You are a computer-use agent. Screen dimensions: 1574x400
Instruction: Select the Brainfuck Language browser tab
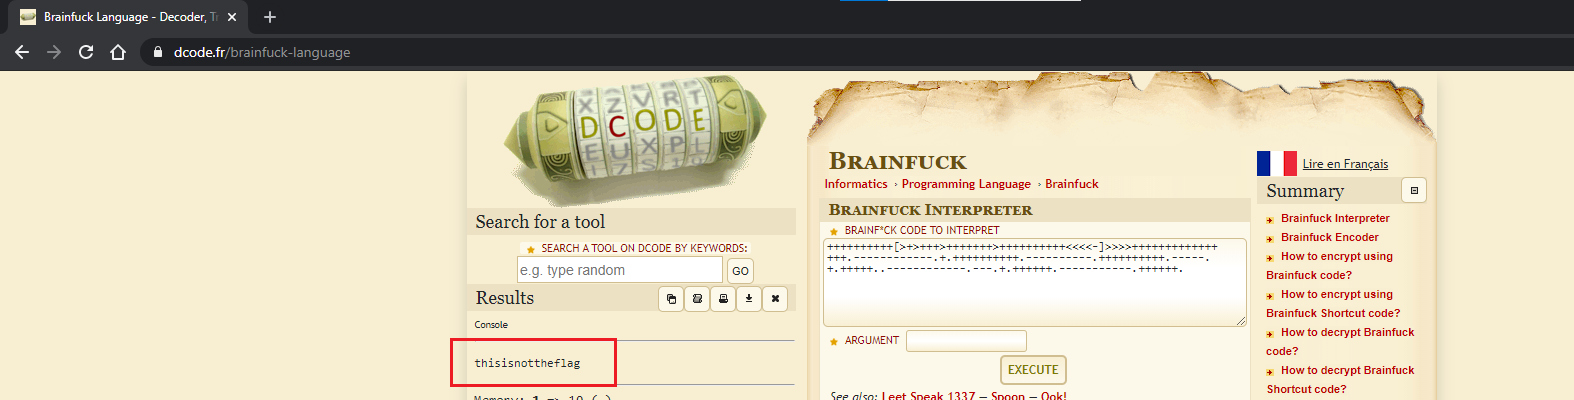pos(130,17)
